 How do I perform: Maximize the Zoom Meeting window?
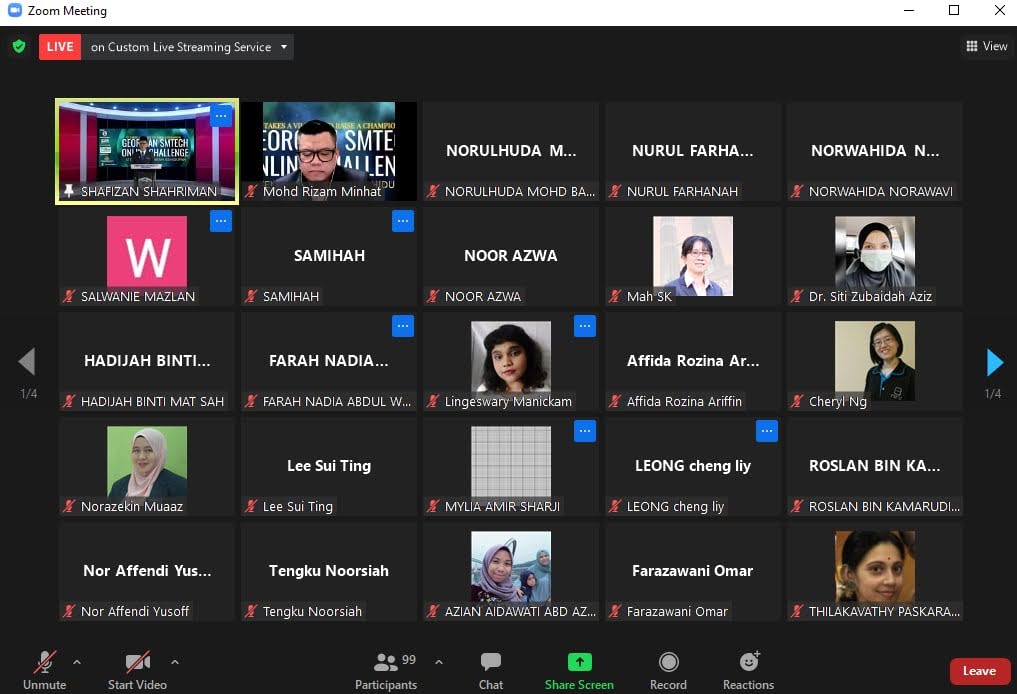click(x=953, y=10)
